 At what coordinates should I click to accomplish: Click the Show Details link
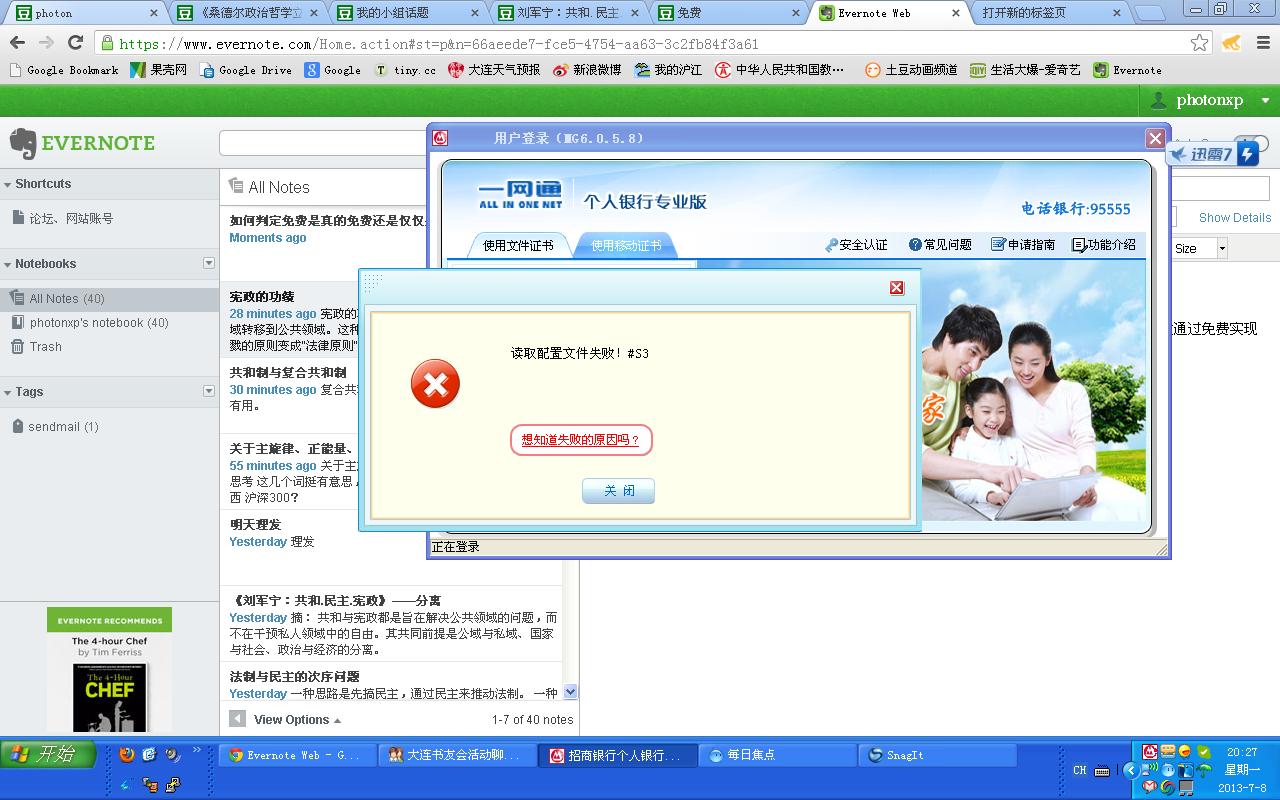click(1235, 218)
